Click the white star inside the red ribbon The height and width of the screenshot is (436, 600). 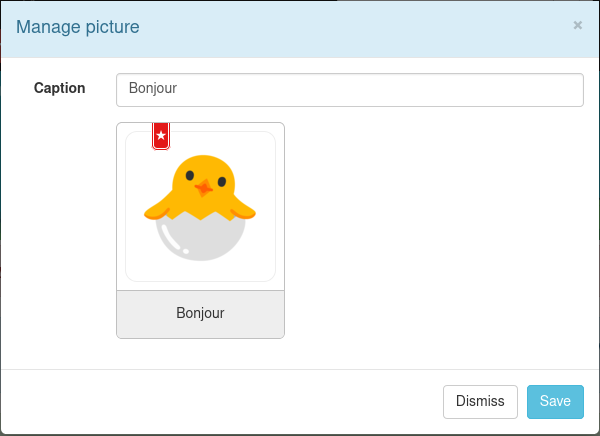point(160,136)
